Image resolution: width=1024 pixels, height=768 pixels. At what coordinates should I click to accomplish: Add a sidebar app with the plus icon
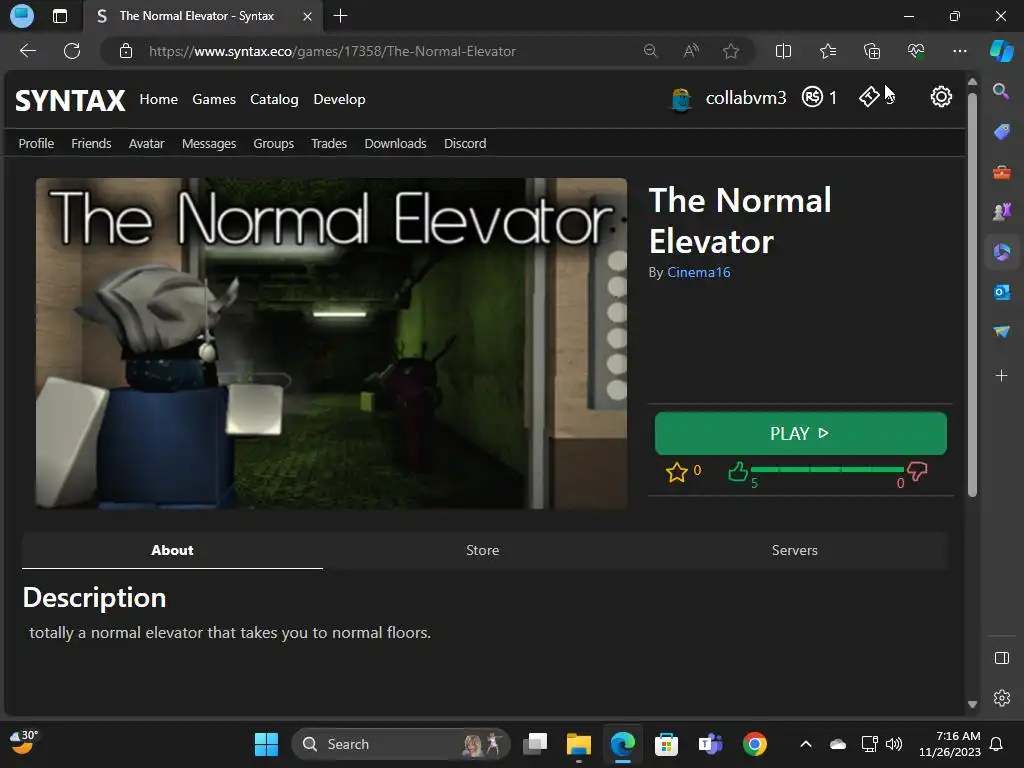(1001, 376)
